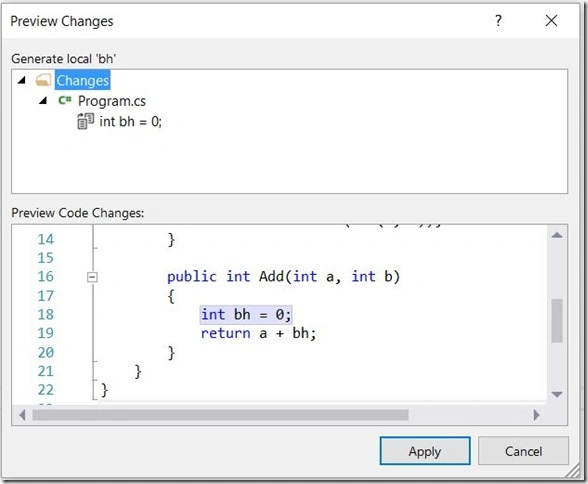Click the code preview scroll up arrow

[x=557, y=235]
